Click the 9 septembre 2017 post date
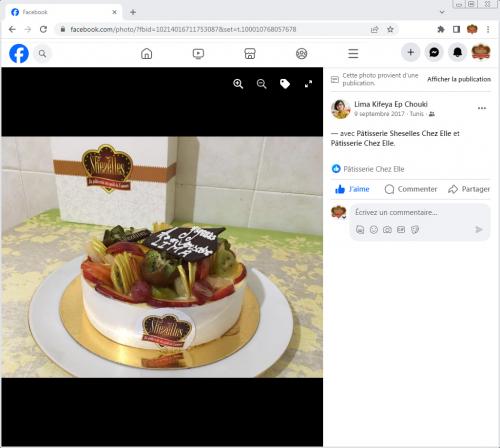 [379, 114]
